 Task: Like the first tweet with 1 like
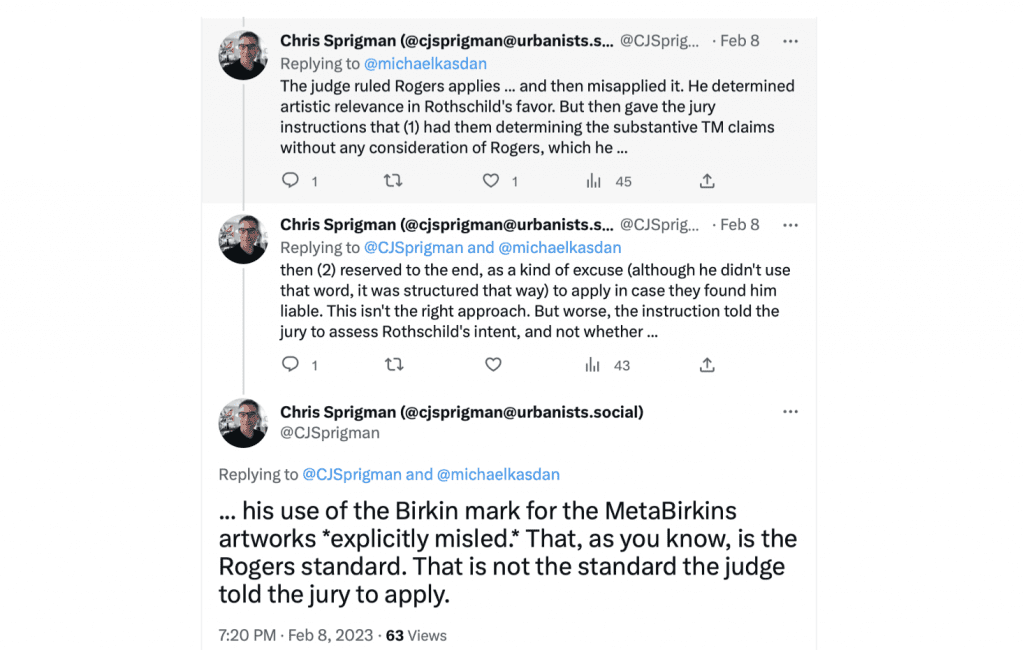[490, 180]
